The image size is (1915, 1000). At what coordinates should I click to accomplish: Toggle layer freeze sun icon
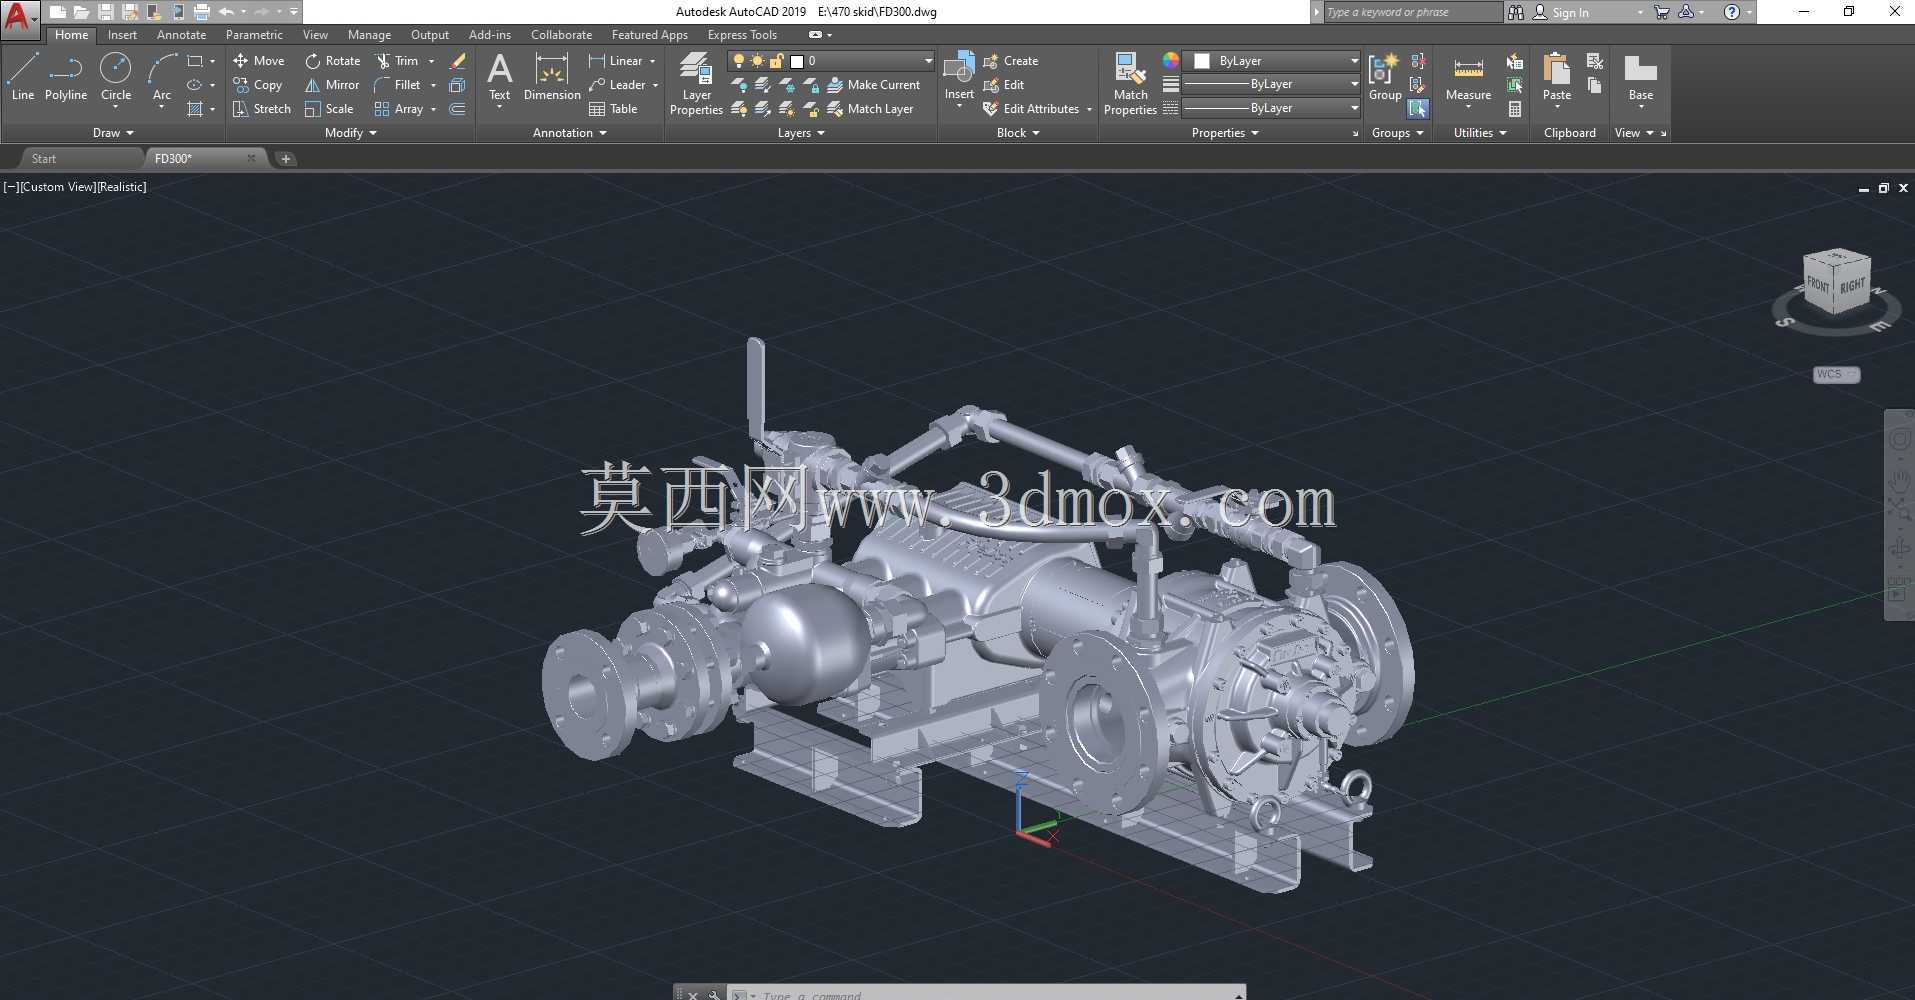tap(757, 61)
